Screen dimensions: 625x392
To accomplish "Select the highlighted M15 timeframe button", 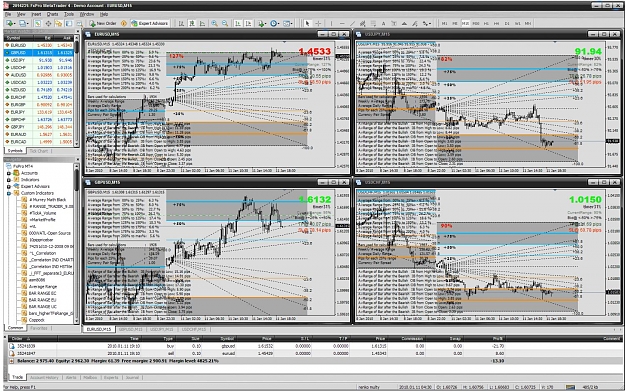I will click(x=465, y=24).
